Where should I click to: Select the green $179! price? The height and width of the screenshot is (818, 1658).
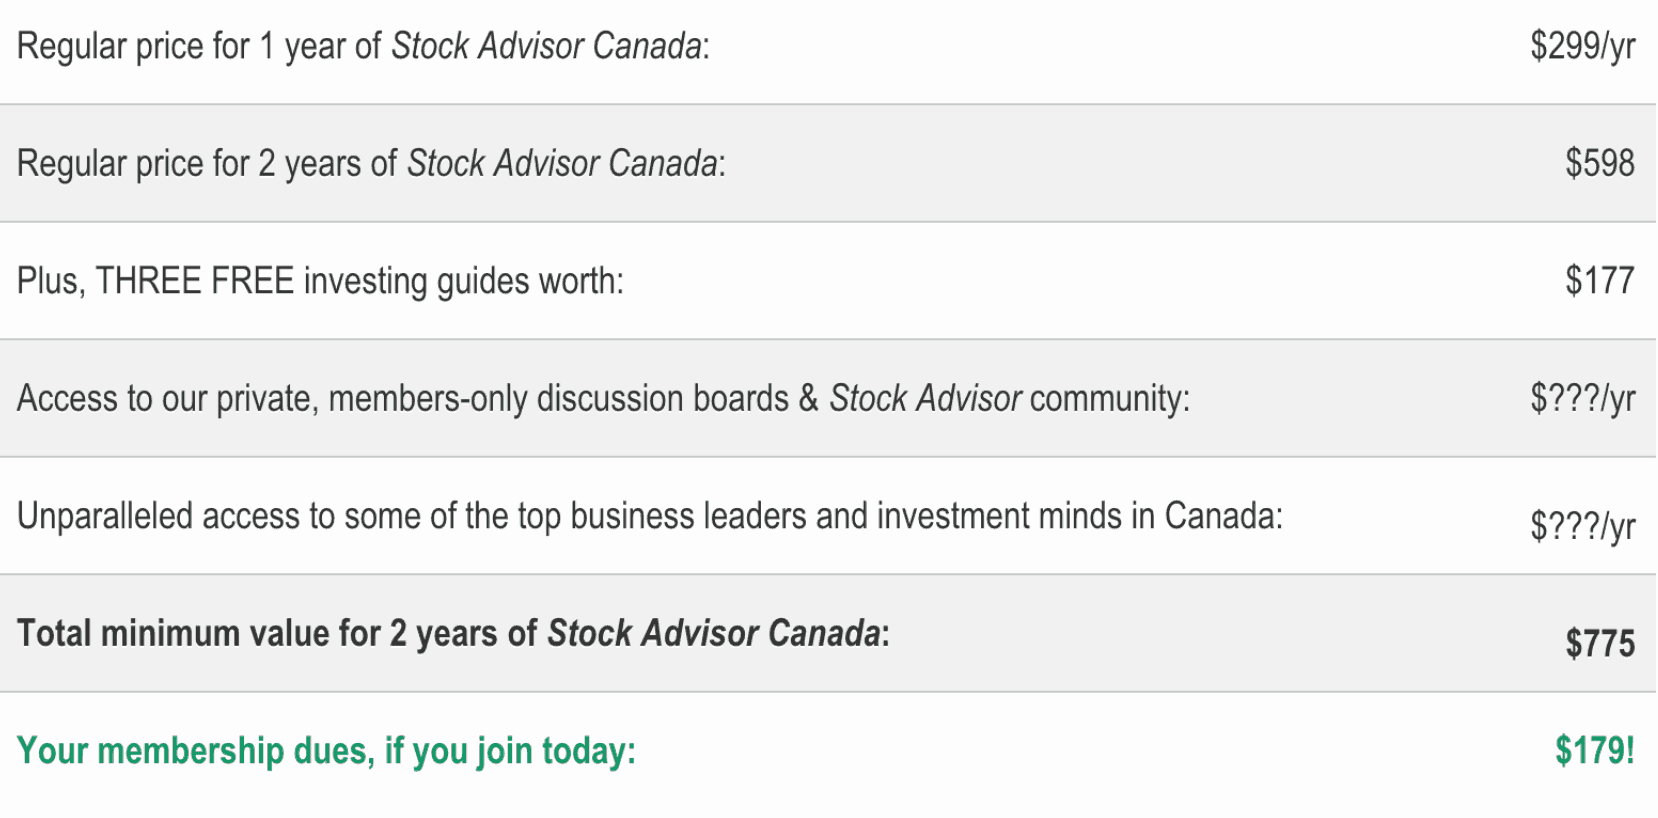[x=1594, y=750]
